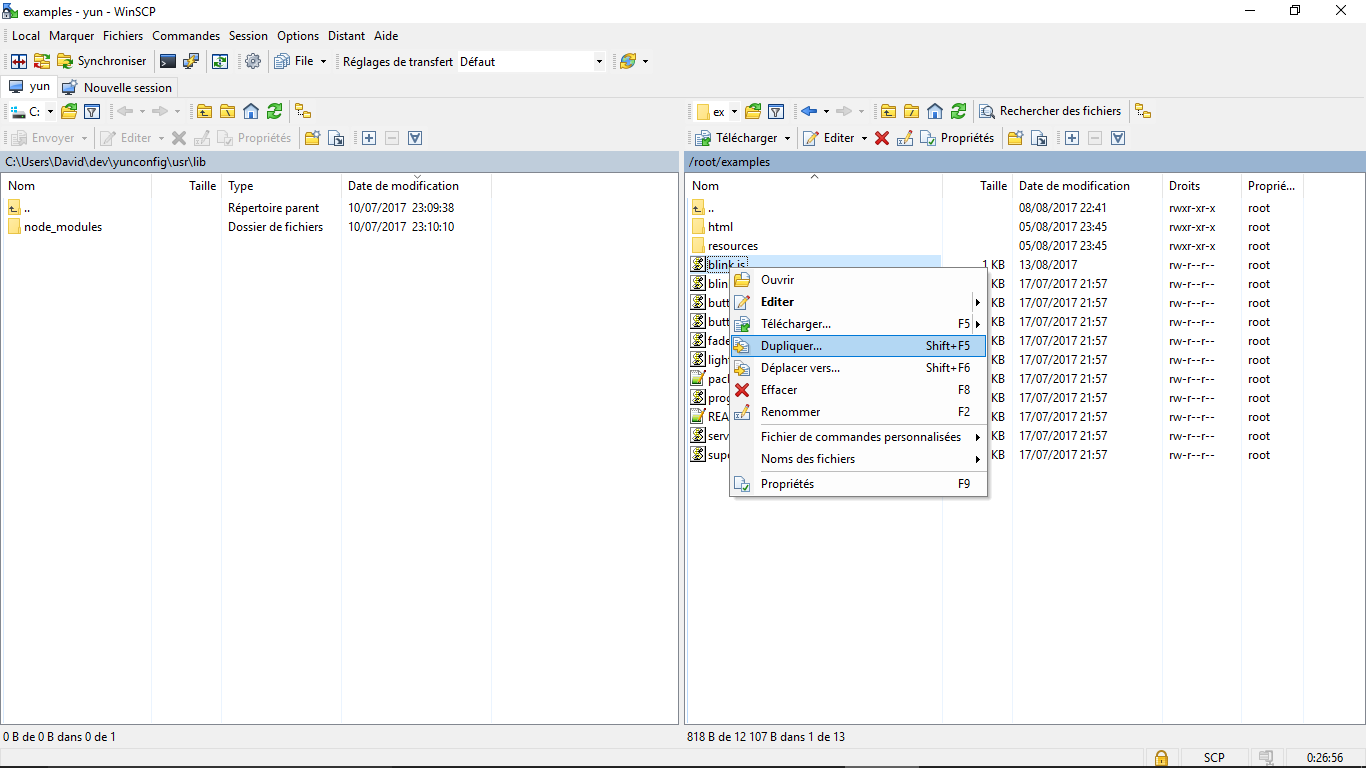Select the node_modules folder

pos(63,227)
